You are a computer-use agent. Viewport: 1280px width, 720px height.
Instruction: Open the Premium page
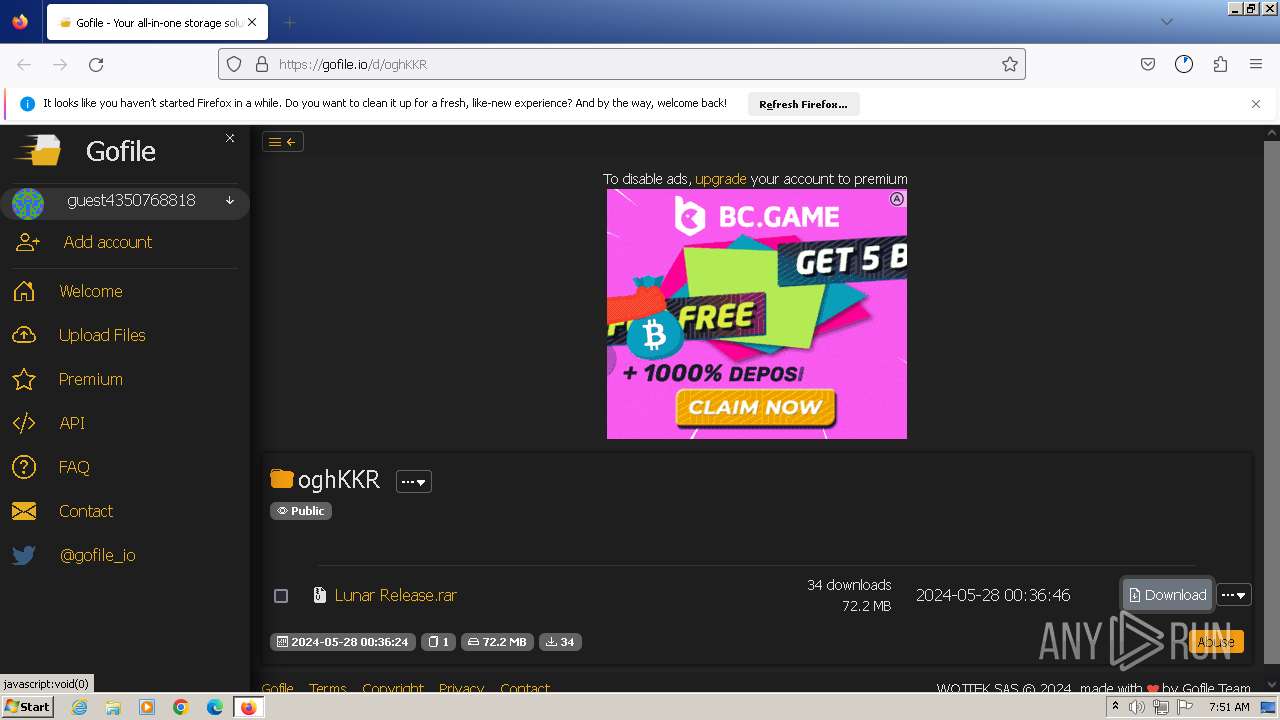click(90, 379)
